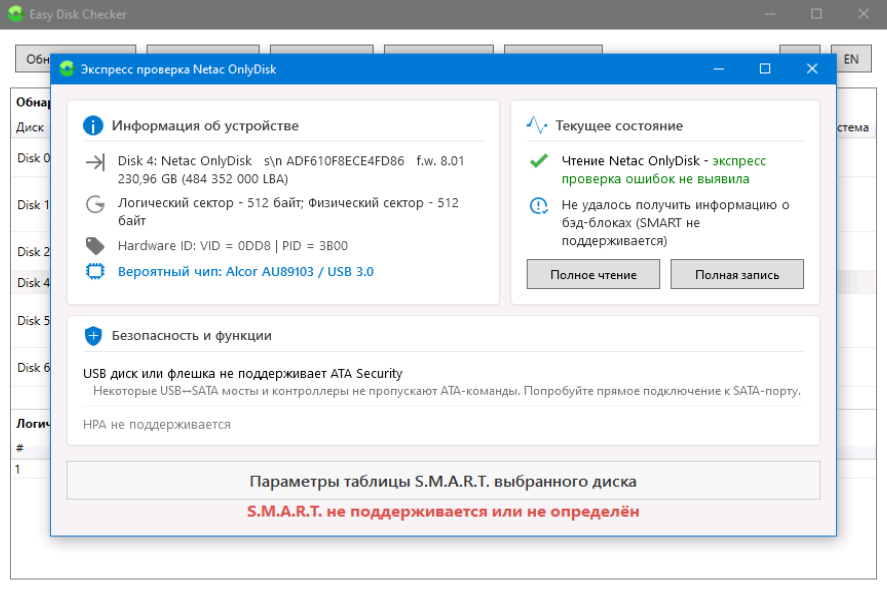This screenshot has width=887, height=589.
Task: Click the chip icon next to Вероятный чип
Action: click(95, 271)
